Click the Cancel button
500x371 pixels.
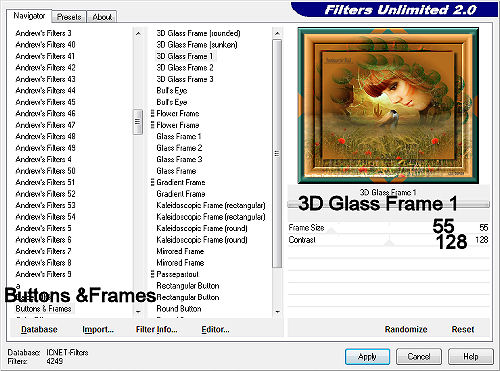pyautogui.click(x=419, y=357)
